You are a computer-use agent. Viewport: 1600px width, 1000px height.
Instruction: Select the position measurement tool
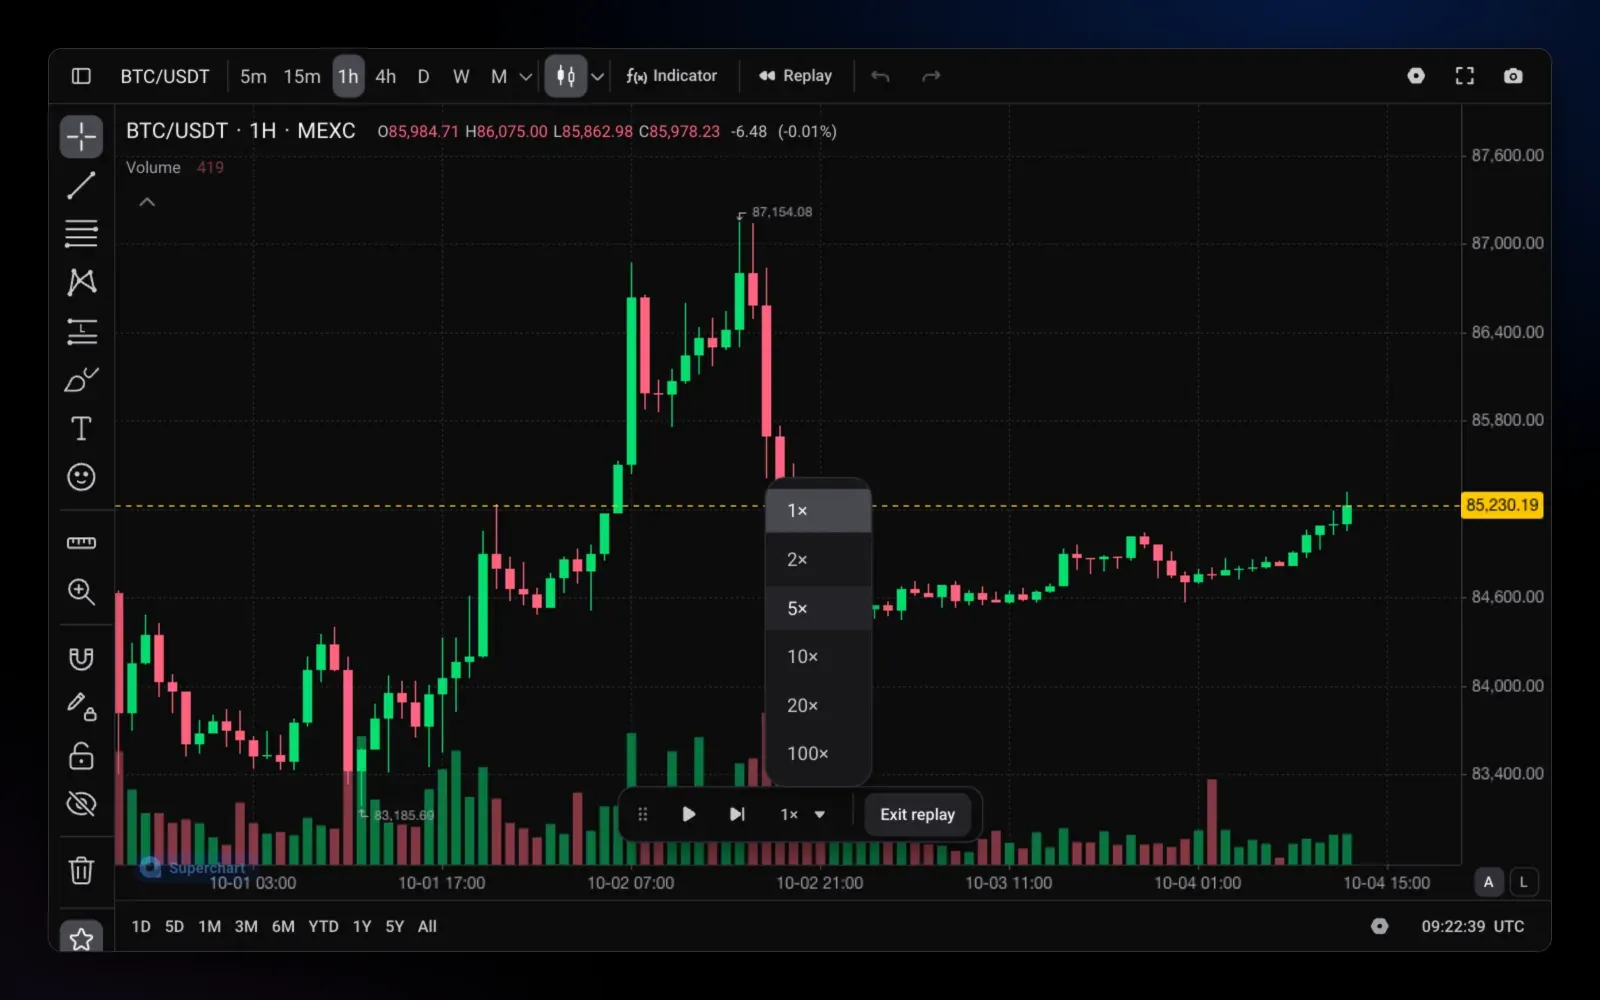tap(81, 331)
